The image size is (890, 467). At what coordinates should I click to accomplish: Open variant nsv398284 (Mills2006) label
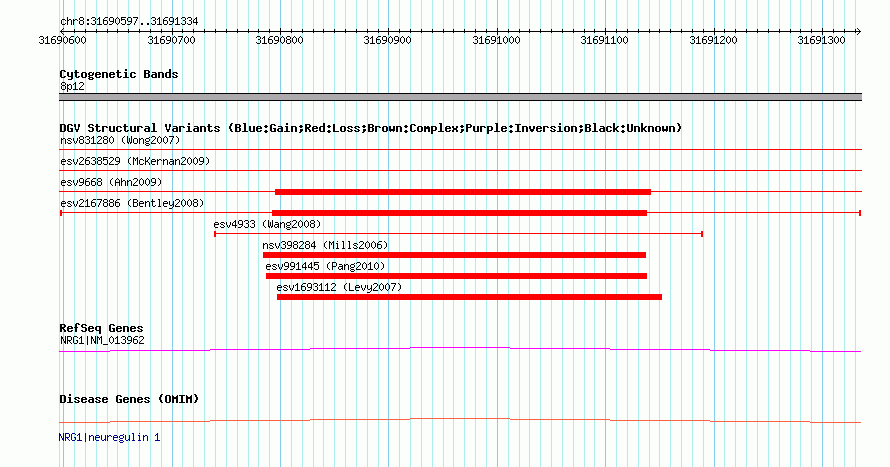click(325, 245)
